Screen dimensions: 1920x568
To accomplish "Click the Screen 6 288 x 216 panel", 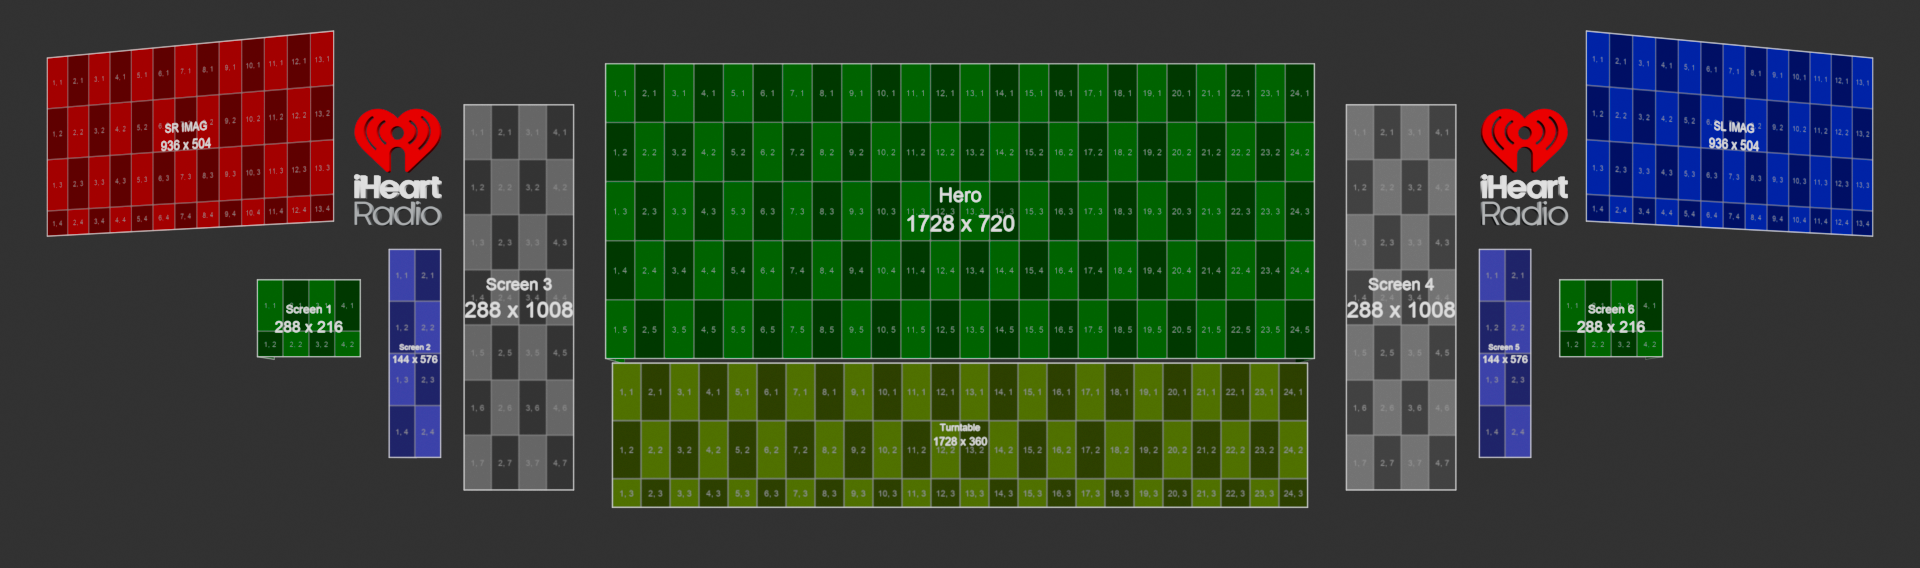I will pos(1610,318).
